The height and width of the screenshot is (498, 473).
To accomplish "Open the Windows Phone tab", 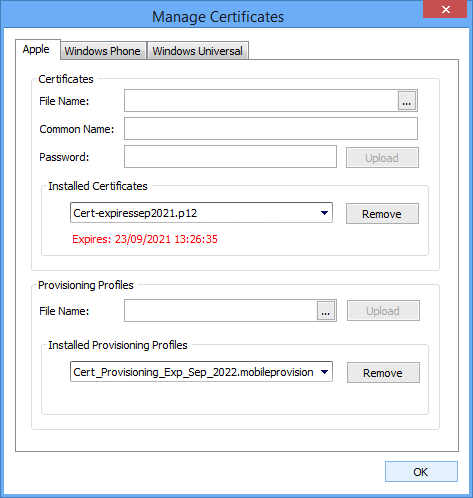I will [x=103, y=51].
